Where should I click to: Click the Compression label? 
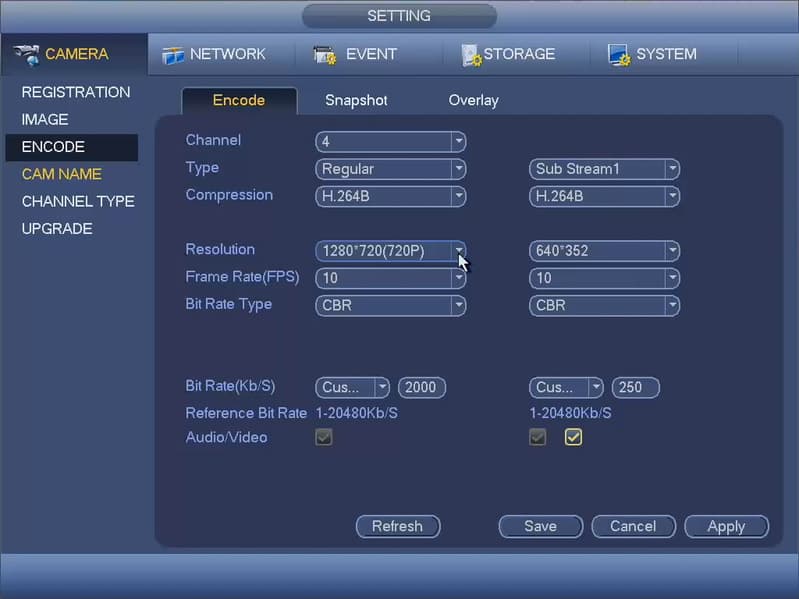(x=229, y=195)
